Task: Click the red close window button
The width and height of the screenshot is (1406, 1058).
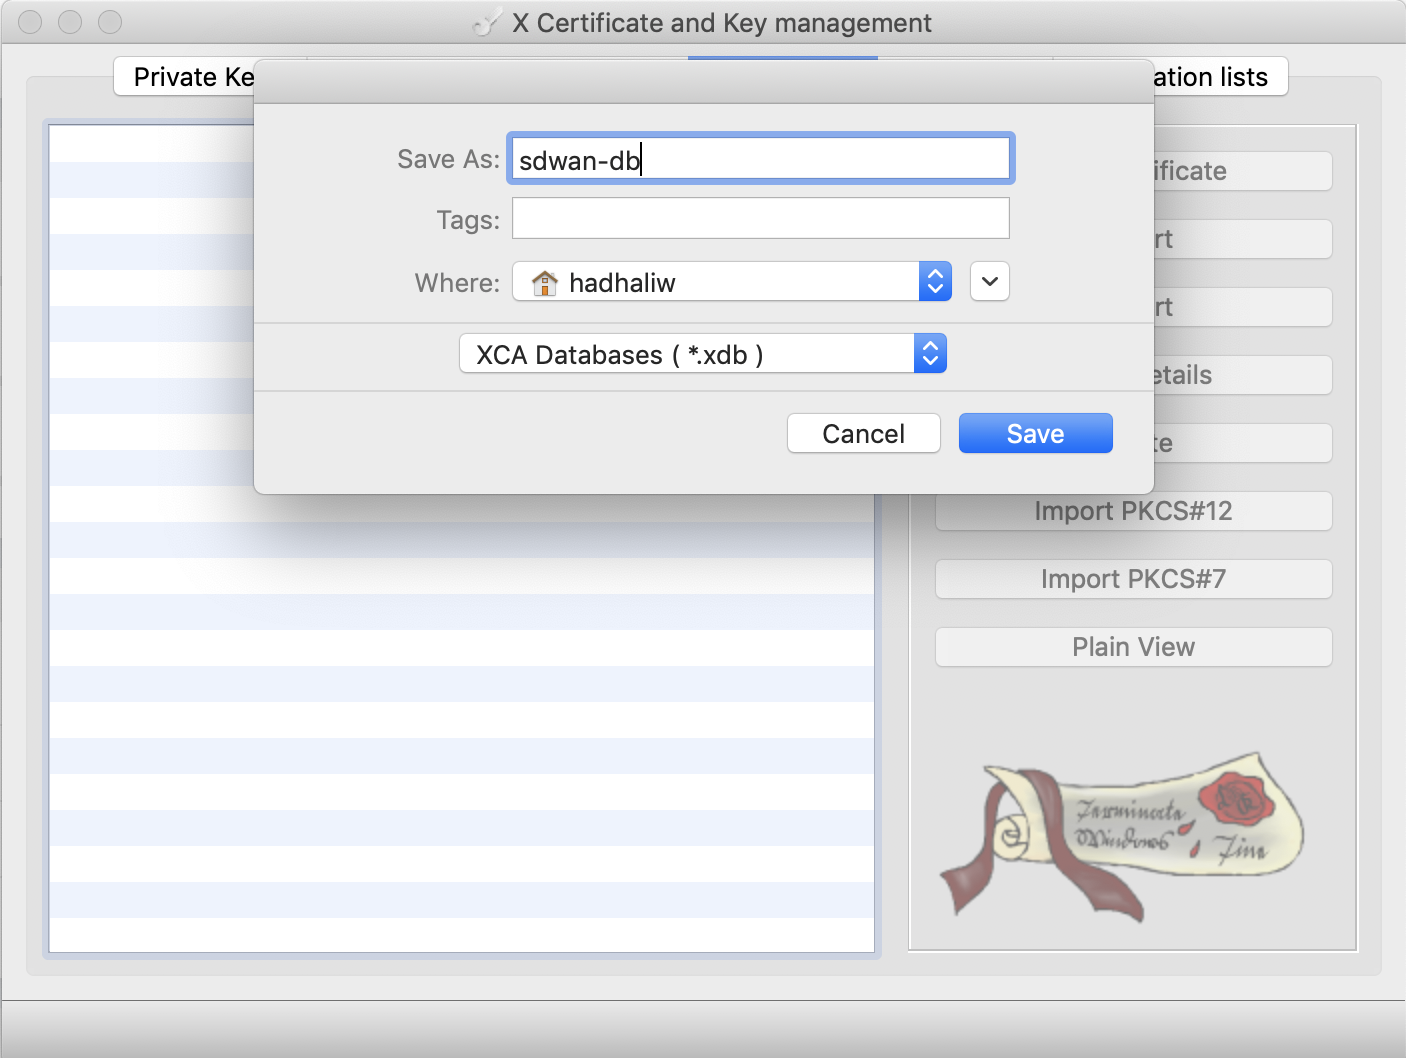Action: click(31, 22)
